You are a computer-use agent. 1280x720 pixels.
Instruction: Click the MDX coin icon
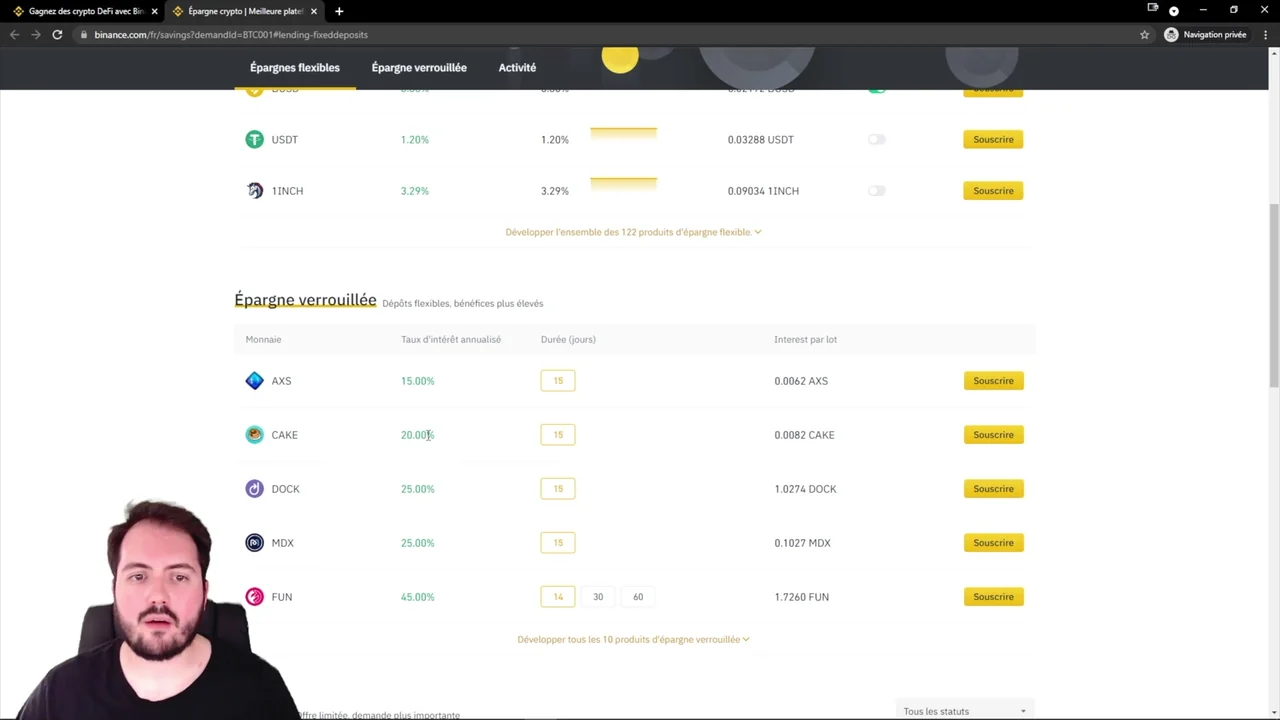(x=254, y=542)
